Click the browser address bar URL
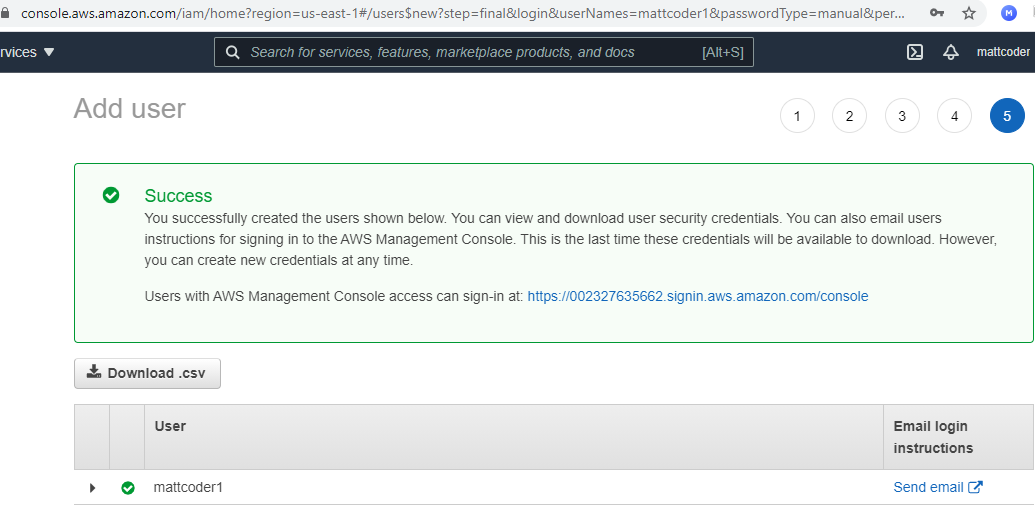 pyautogui.click(x=462, y=13)
